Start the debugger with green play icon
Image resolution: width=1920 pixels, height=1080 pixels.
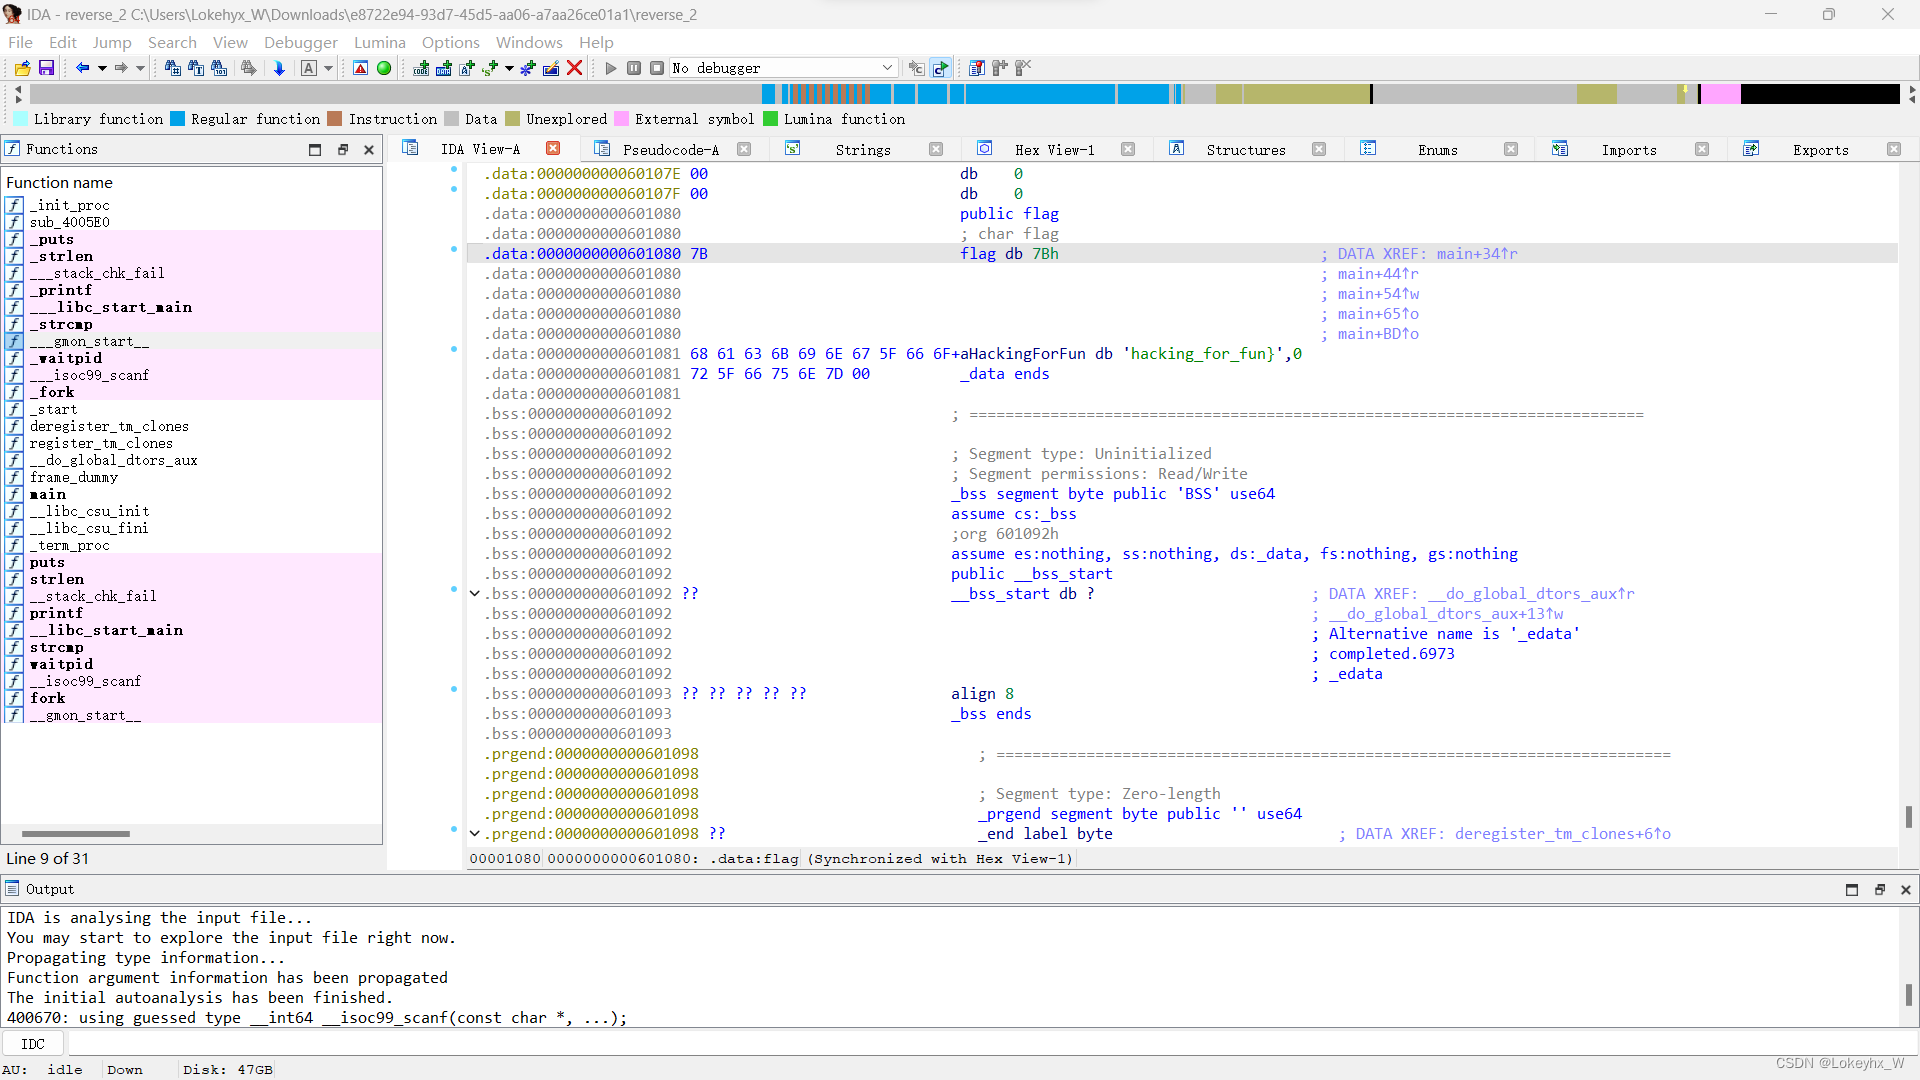point(384,68)
